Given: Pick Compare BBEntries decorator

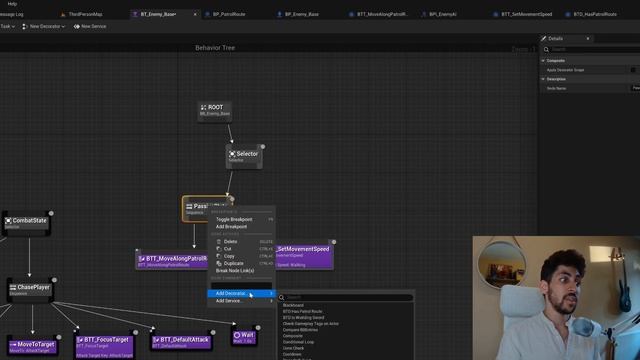Looking at the screenshot, I should tap(300, 330).
